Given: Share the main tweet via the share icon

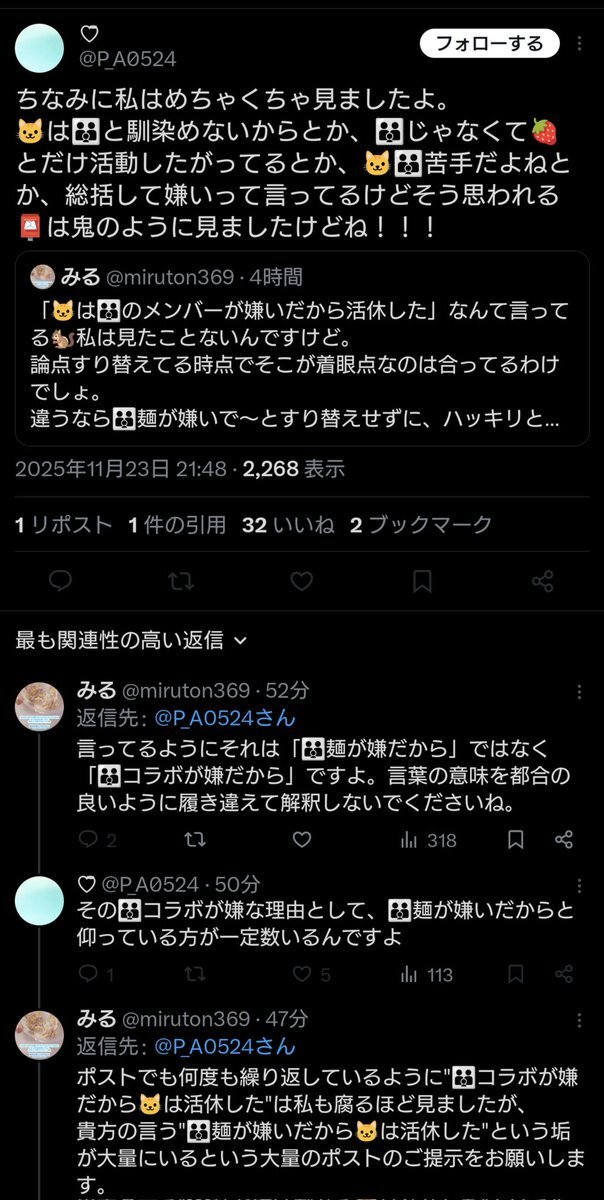Looking at the screenshot, I should point(541,580).
